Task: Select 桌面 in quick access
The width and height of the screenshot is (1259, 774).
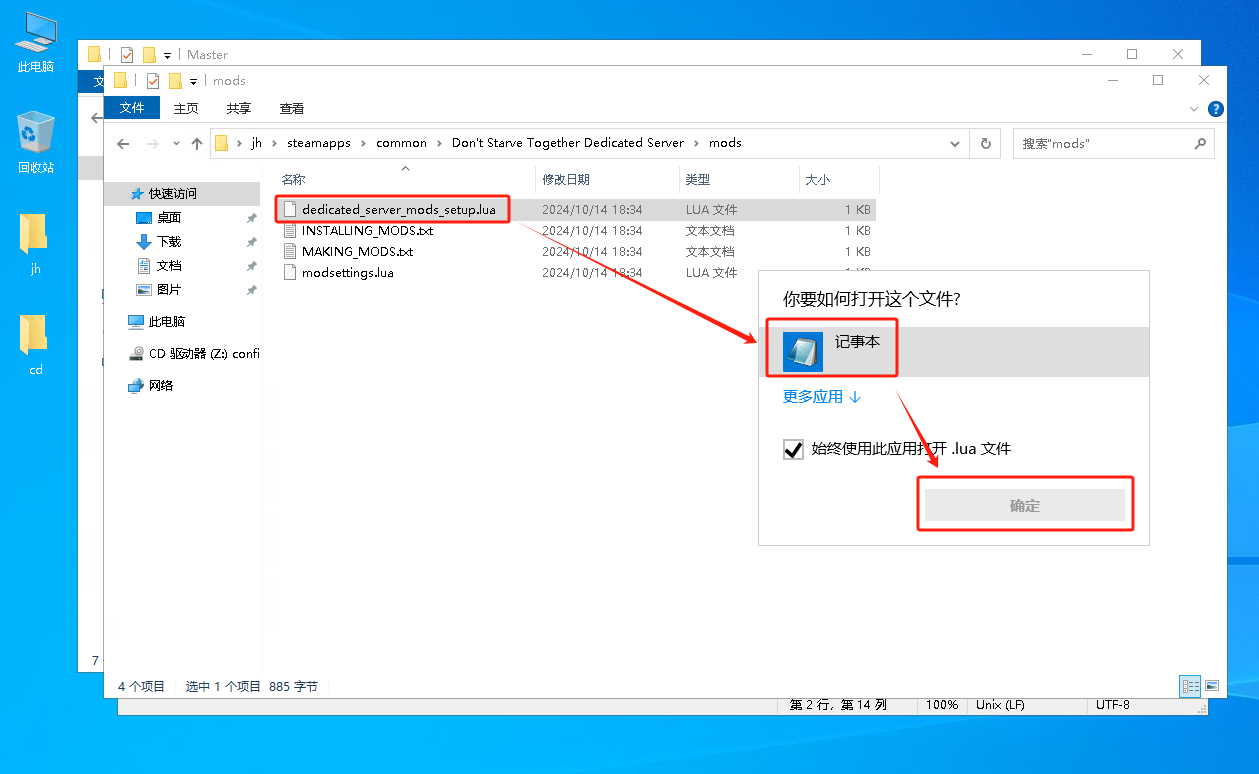Action: coord(169,217)
